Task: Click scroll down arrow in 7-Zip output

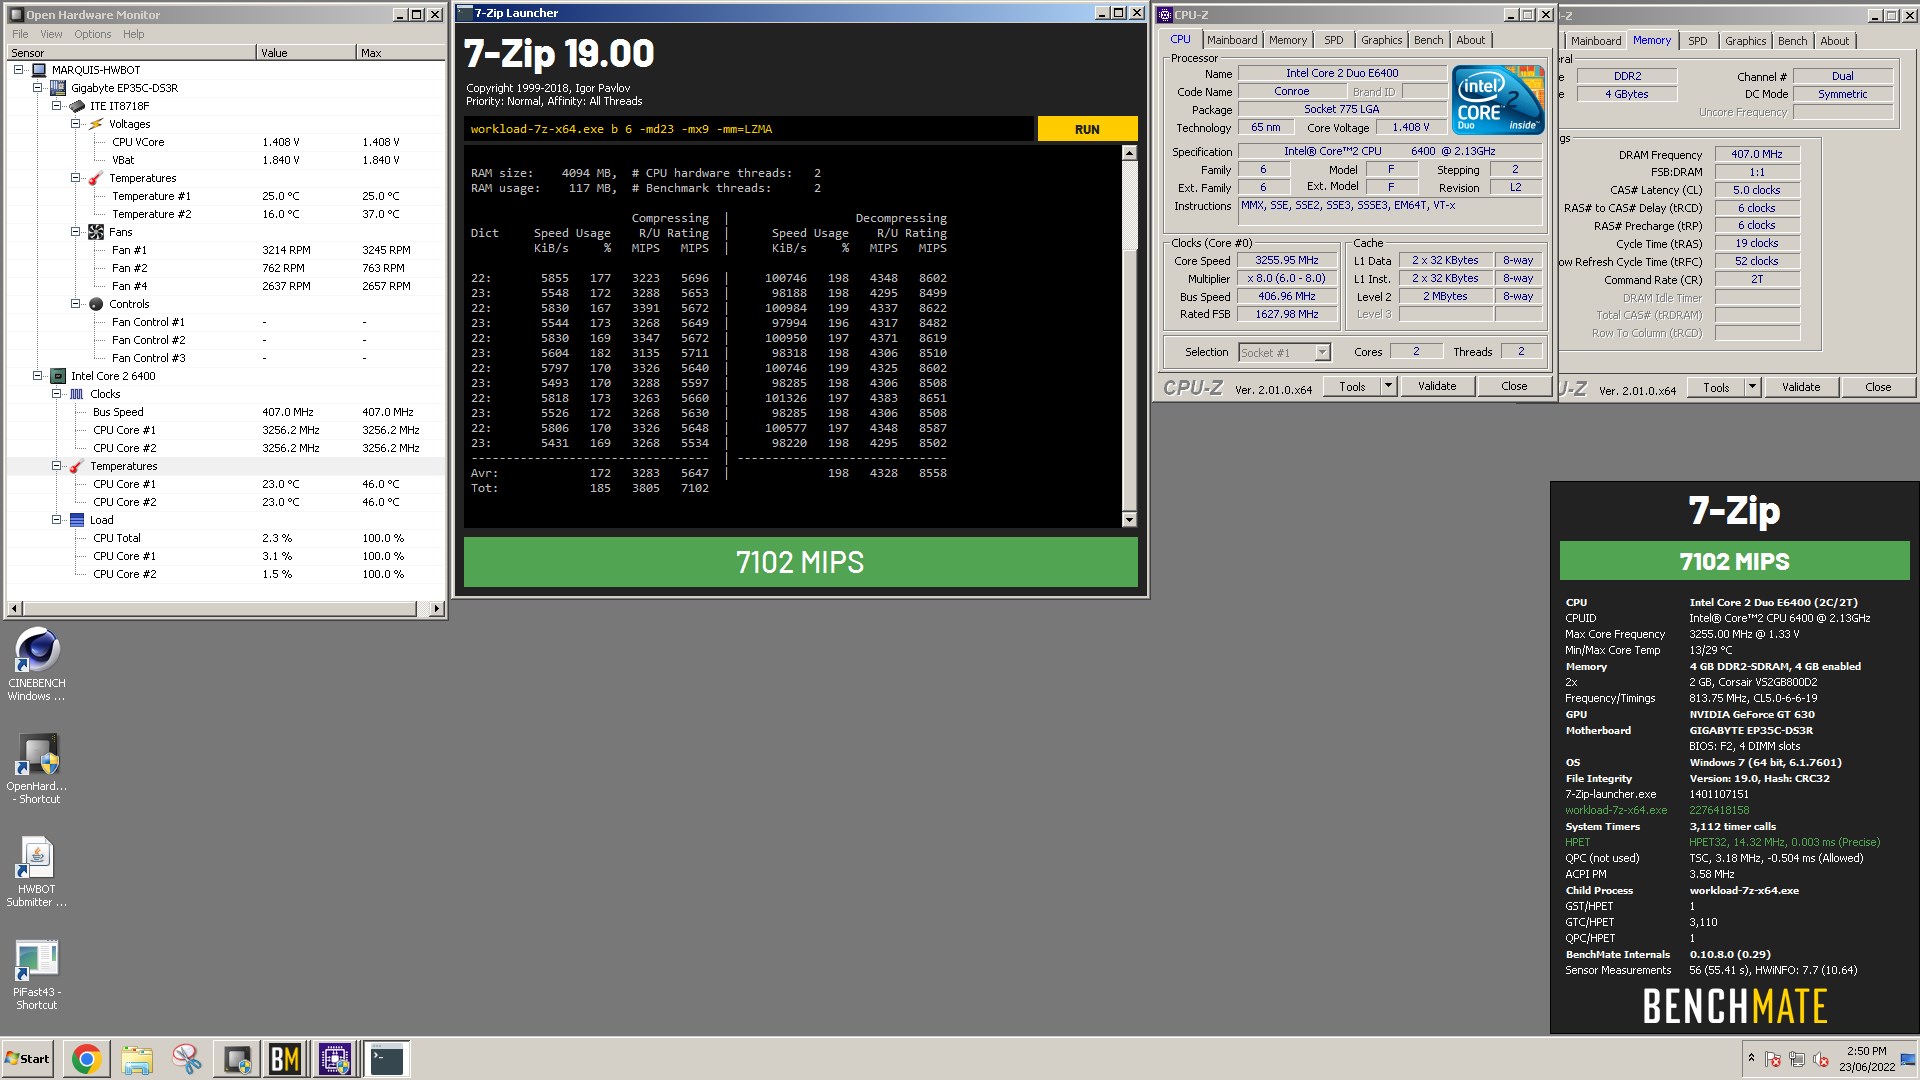Action: pos(1129,519)
